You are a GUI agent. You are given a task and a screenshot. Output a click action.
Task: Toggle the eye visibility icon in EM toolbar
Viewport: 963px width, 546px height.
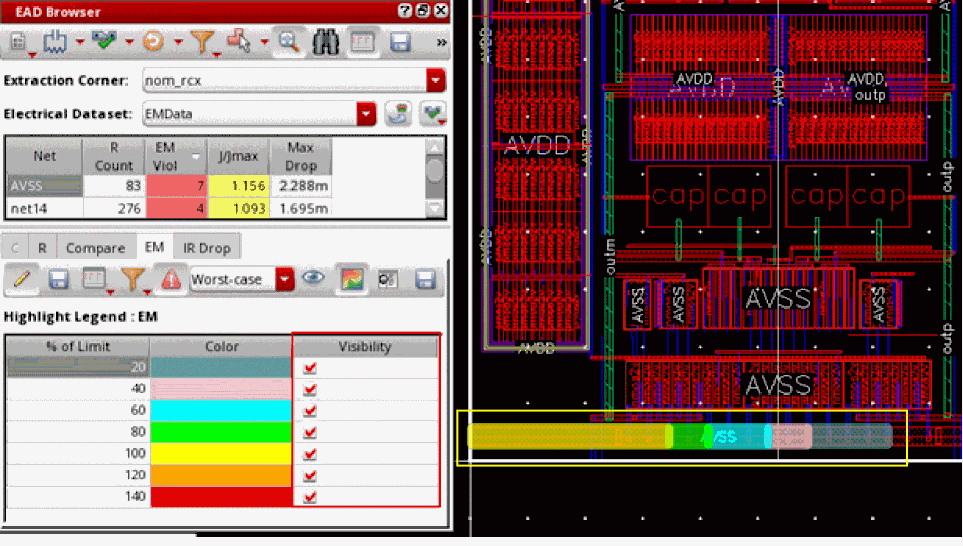pos(314,279)
